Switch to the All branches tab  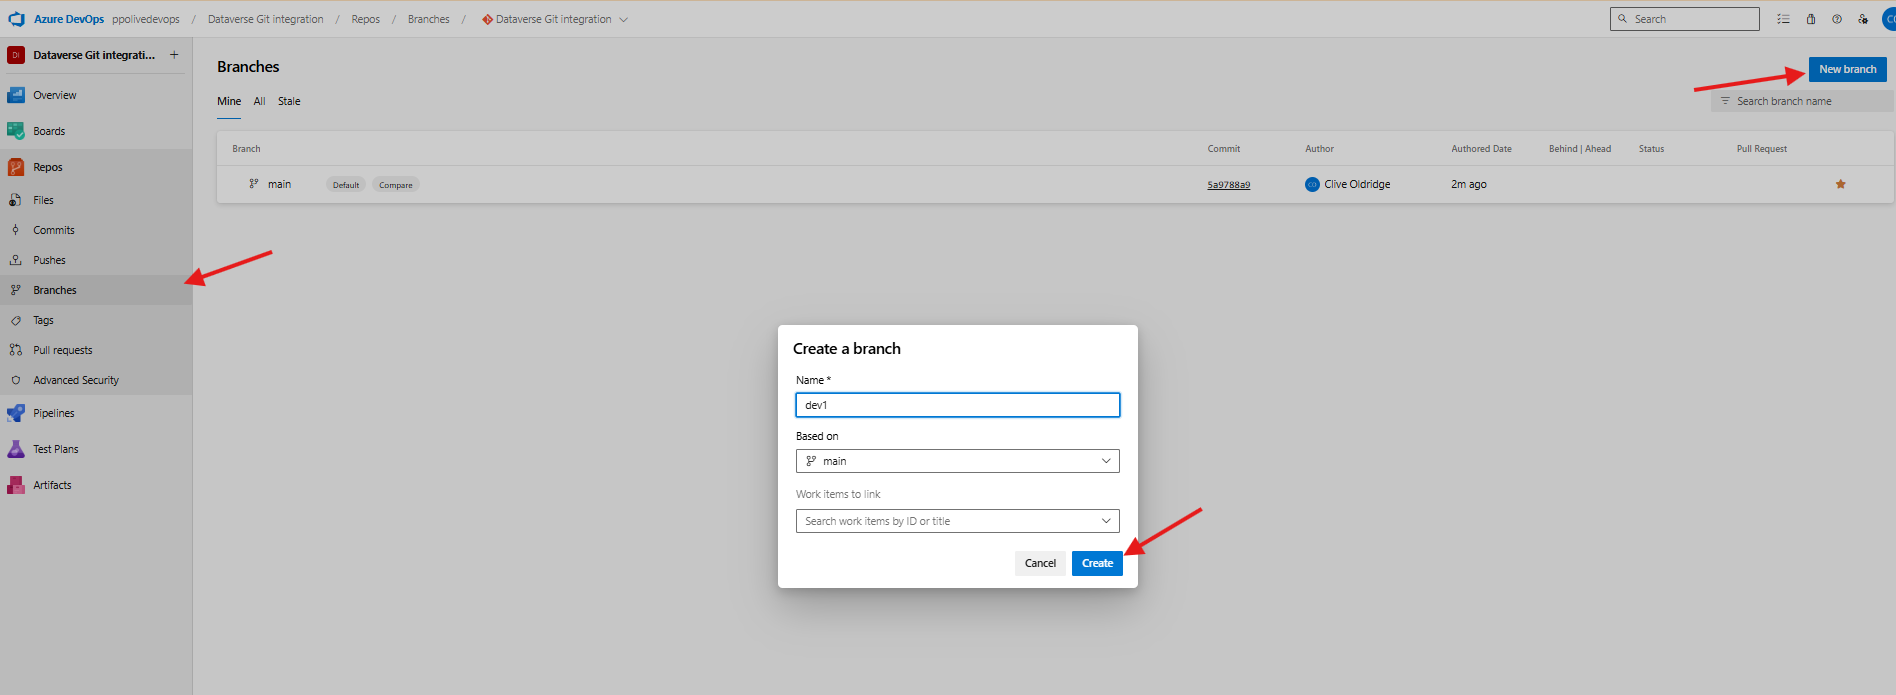[259, 101]
